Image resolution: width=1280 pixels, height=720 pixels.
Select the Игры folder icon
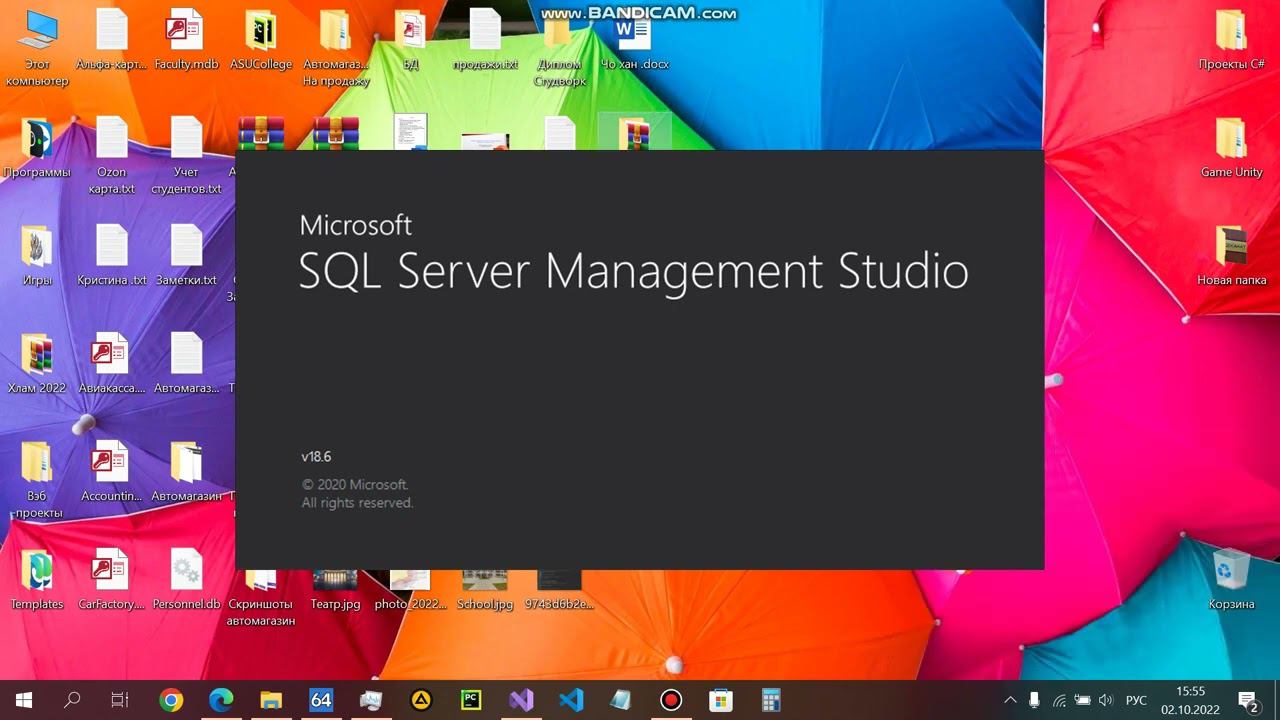click(37, 256)
